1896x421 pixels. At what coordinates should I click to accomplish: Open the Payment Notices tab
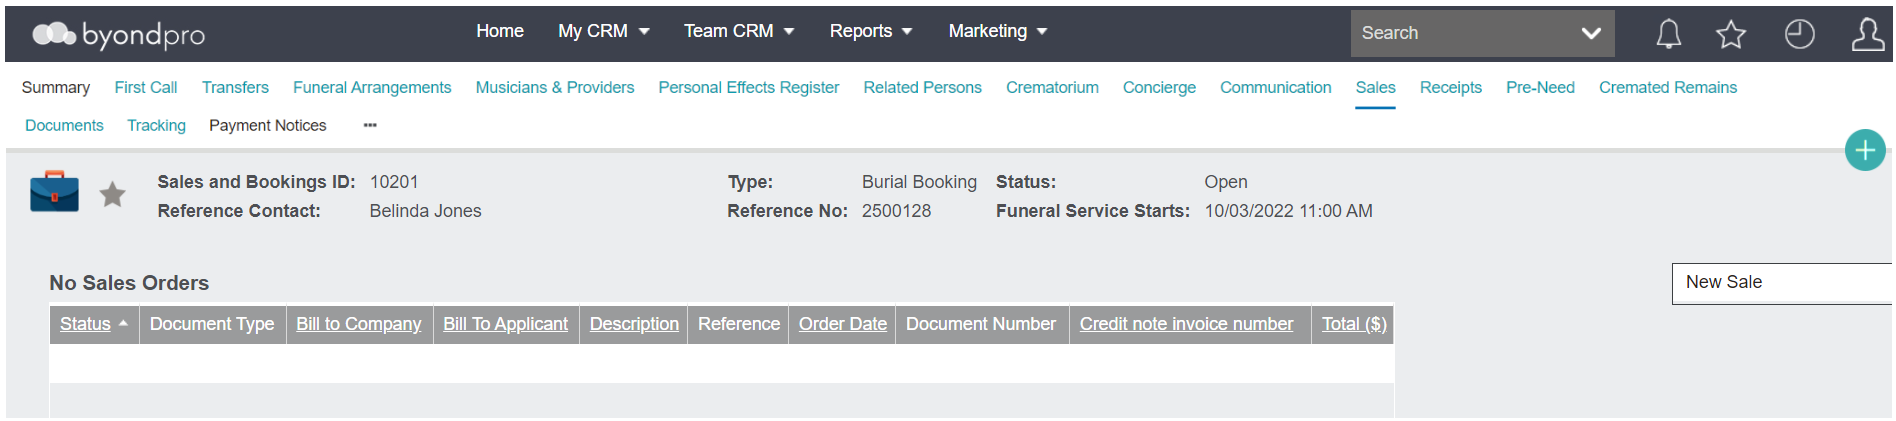268,125
